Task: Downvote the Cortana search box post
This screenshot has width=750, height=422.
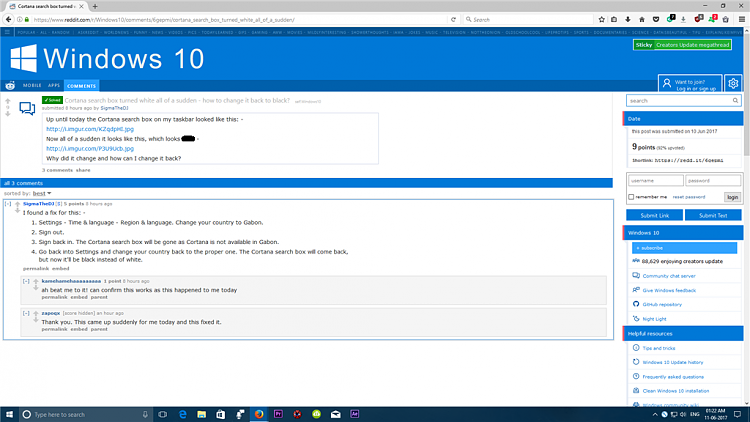Action: pos(8,114)
